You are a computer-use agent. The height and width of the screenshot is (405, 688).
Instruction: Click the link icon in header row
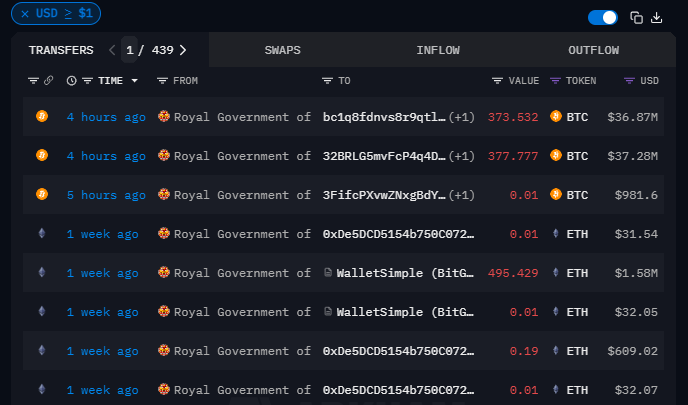pos(48,80)
